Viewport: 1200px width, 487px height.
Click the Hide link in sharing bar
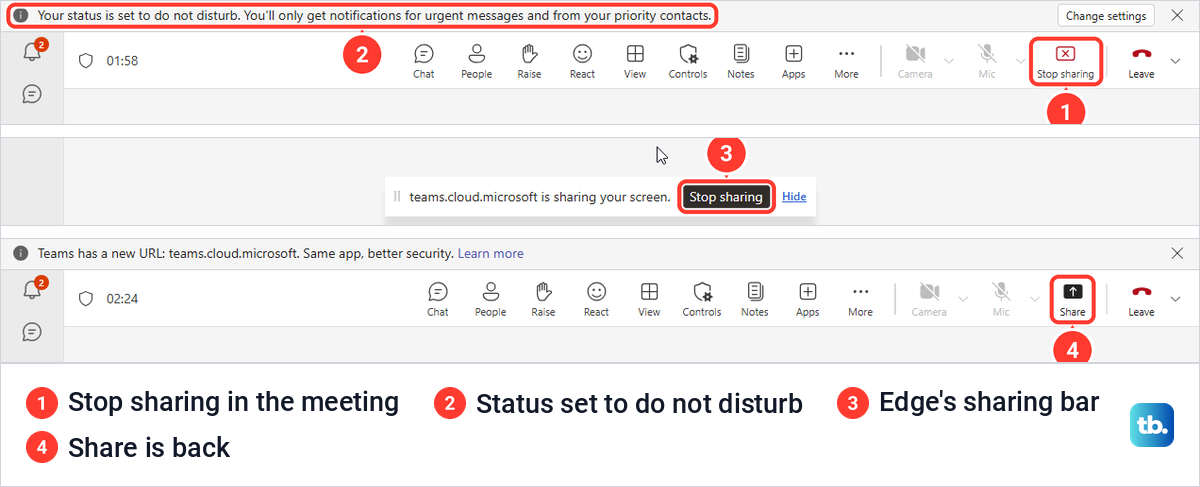coord(794,197)
